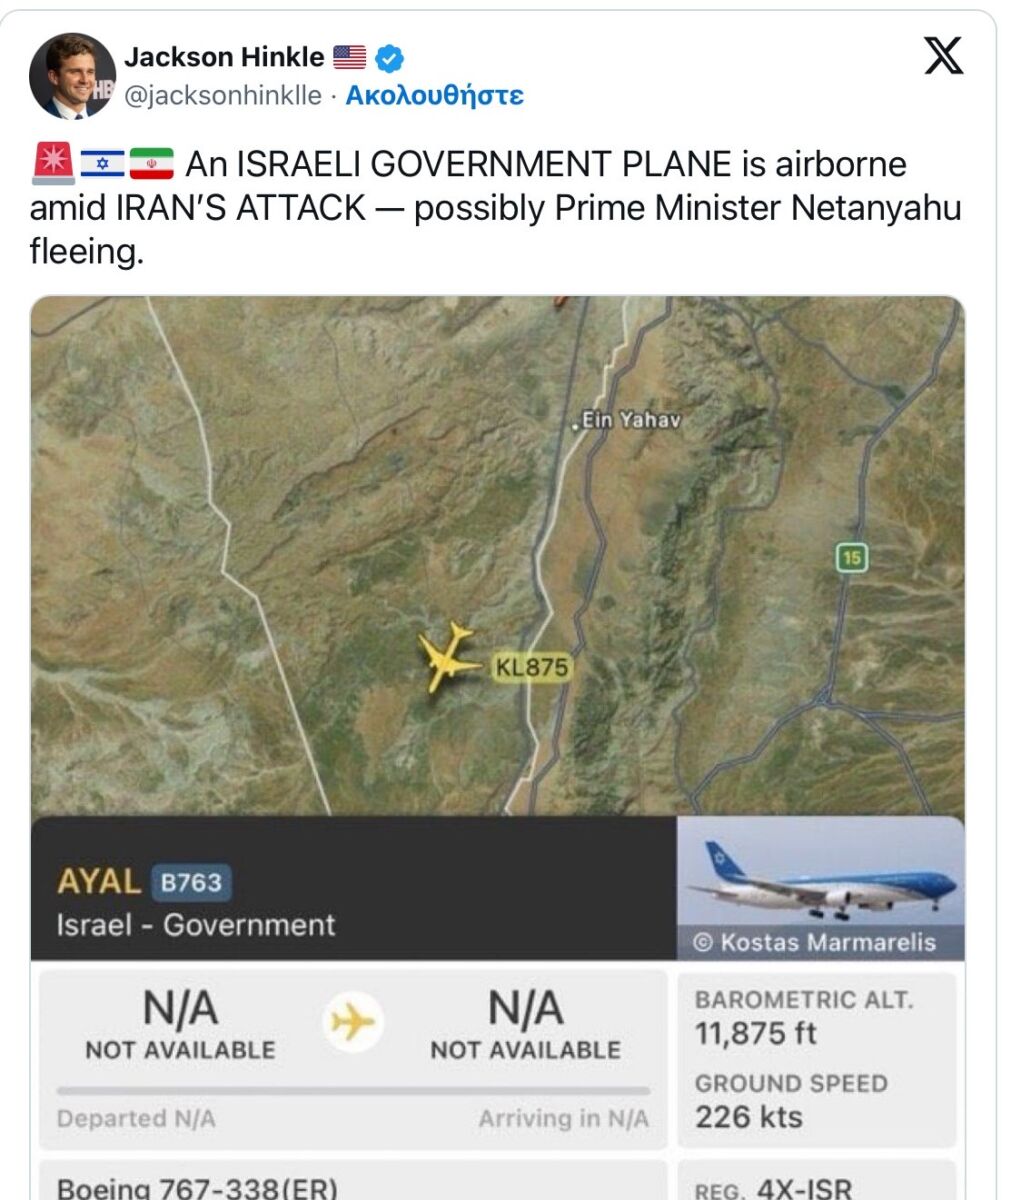Click the flight progress bar
Image resolution: width=1021 pixels, height=1200 pixels.
tap(353, 1091)
